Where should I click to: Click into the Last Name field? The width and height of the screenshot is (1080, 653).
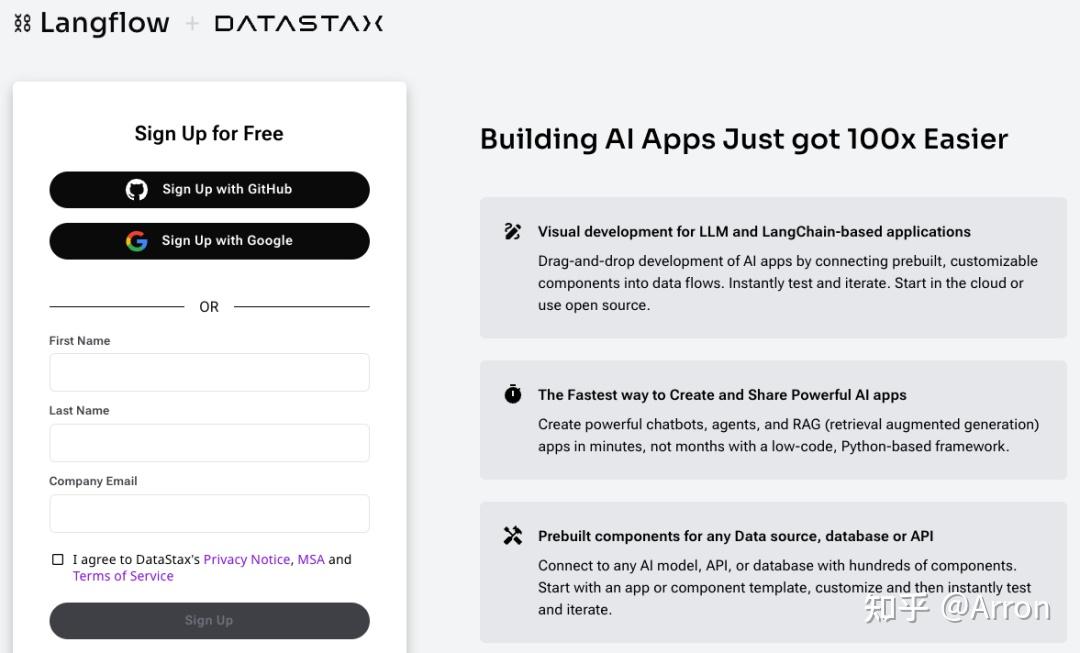tap(209, 443)
